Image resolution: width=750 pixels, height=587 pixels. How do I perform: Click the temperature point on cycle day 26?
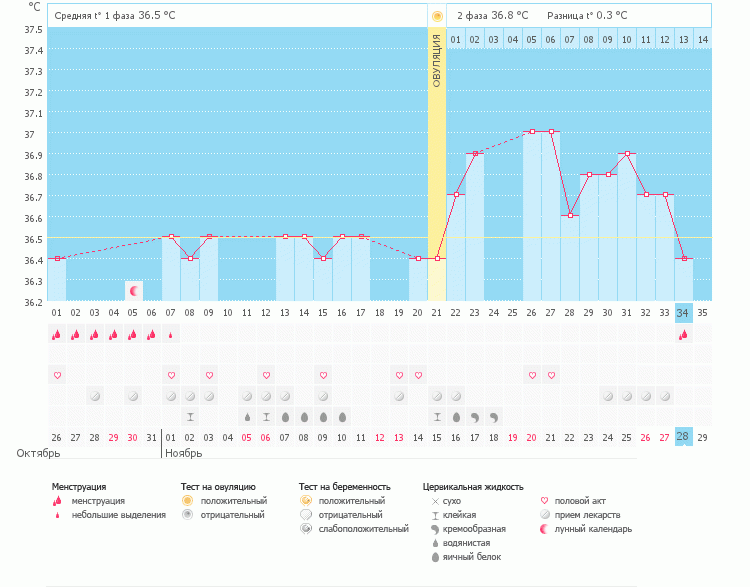click(532, 131)
